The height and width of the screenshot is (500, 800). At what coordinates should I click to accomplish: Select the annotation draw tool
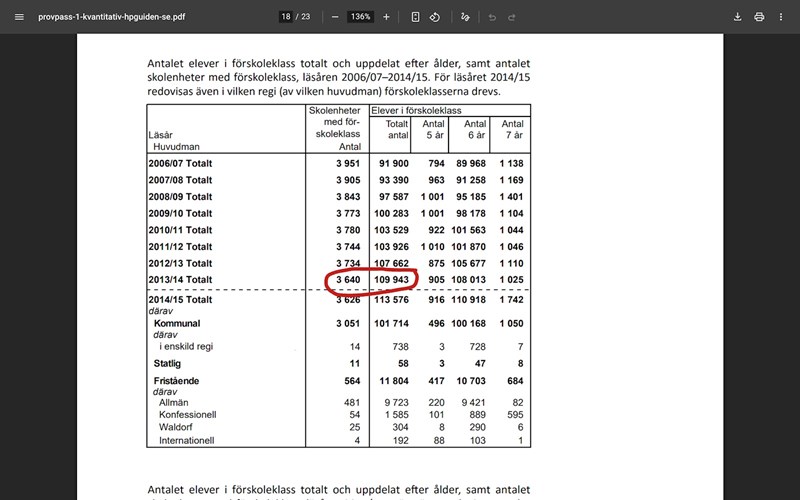465,17
